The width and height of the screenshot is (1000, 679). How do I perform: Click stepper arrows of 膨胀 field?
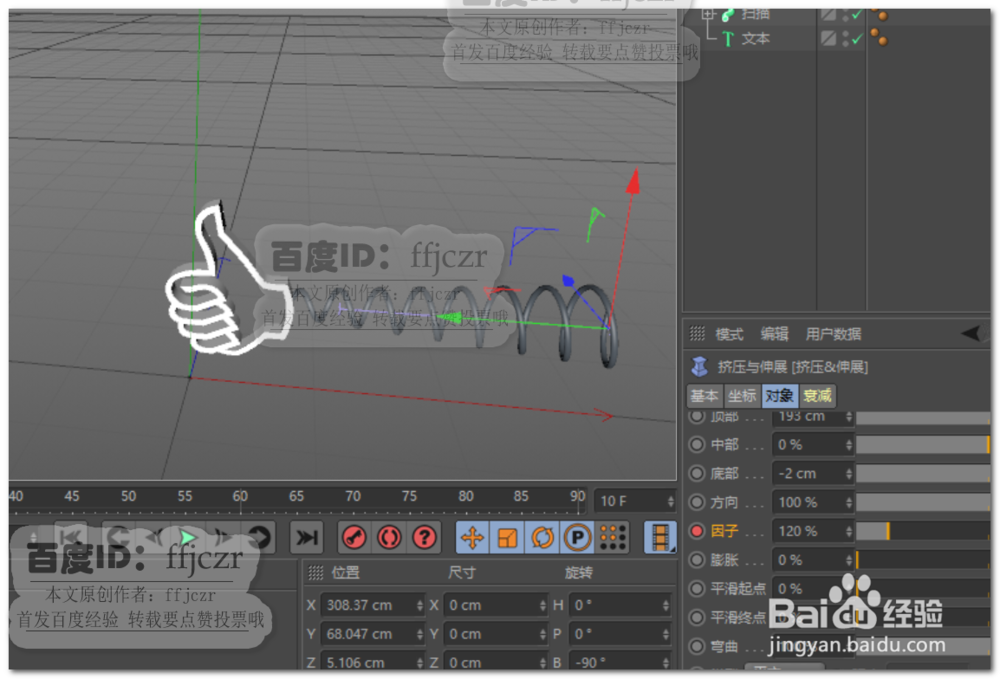[x=848, y=559]
